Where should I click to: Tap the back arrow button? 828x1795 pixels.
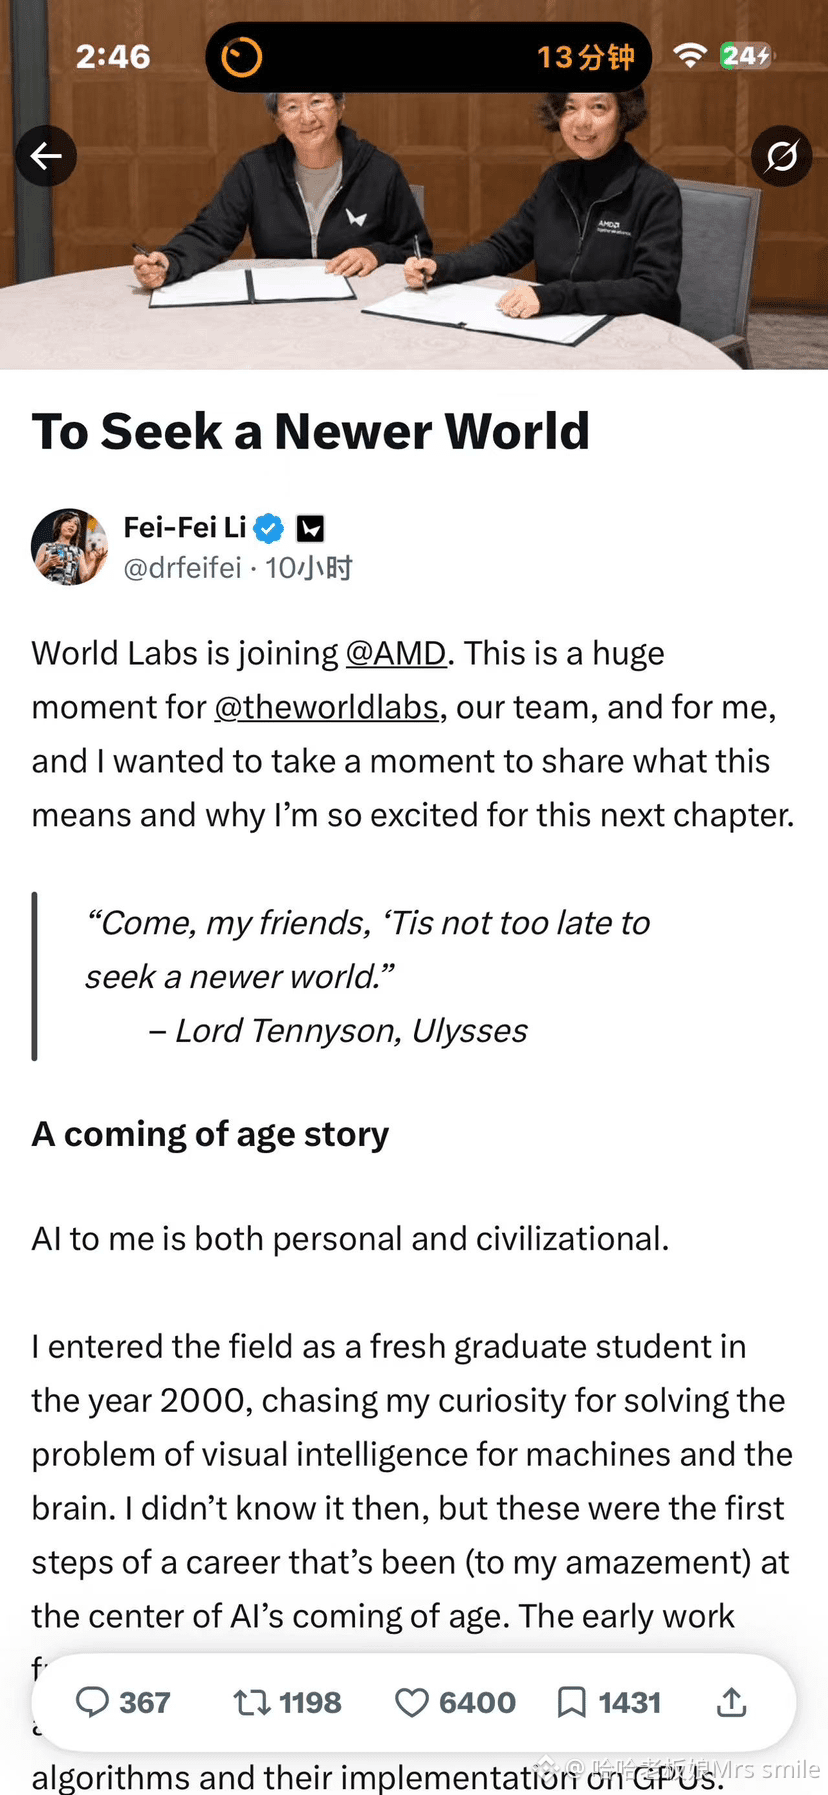click(46, 156)
